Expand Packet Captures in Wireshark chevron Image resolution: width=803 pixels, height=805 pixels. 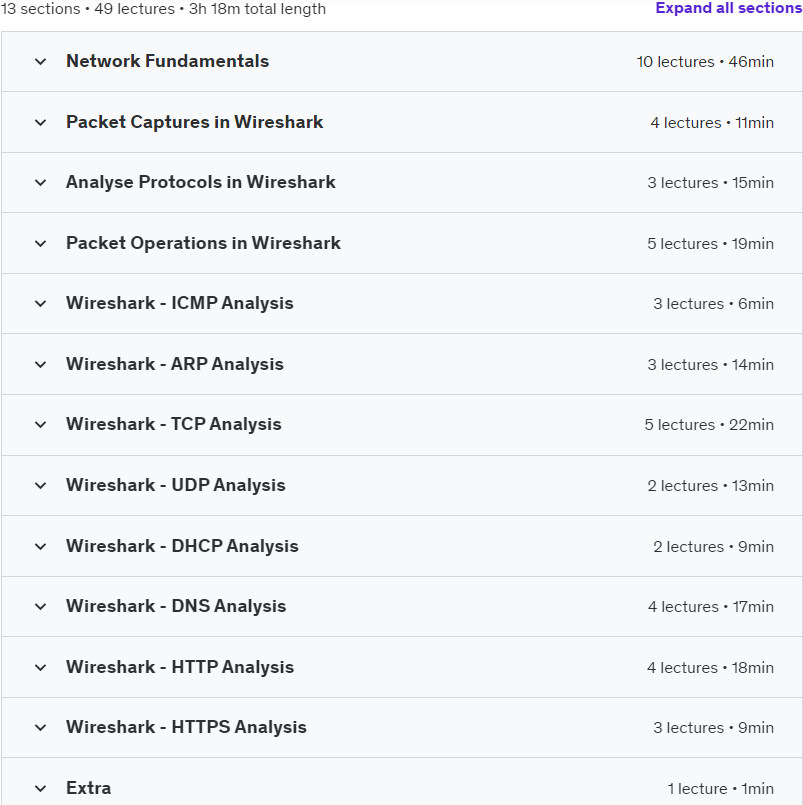tap(41, 123)
